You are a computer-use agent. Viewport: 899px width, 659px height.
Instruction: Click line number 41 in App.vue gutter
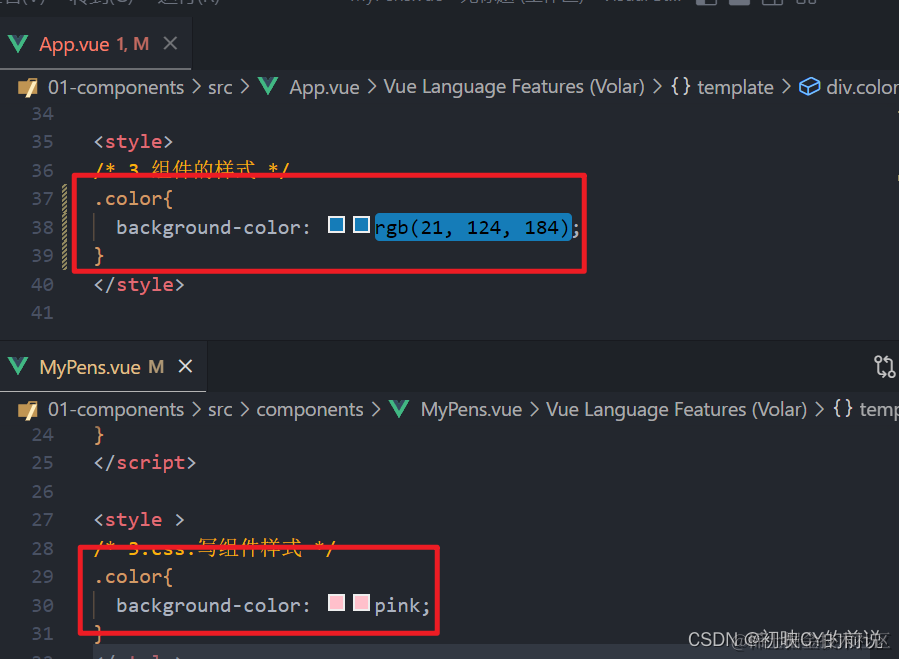[42, 313]
